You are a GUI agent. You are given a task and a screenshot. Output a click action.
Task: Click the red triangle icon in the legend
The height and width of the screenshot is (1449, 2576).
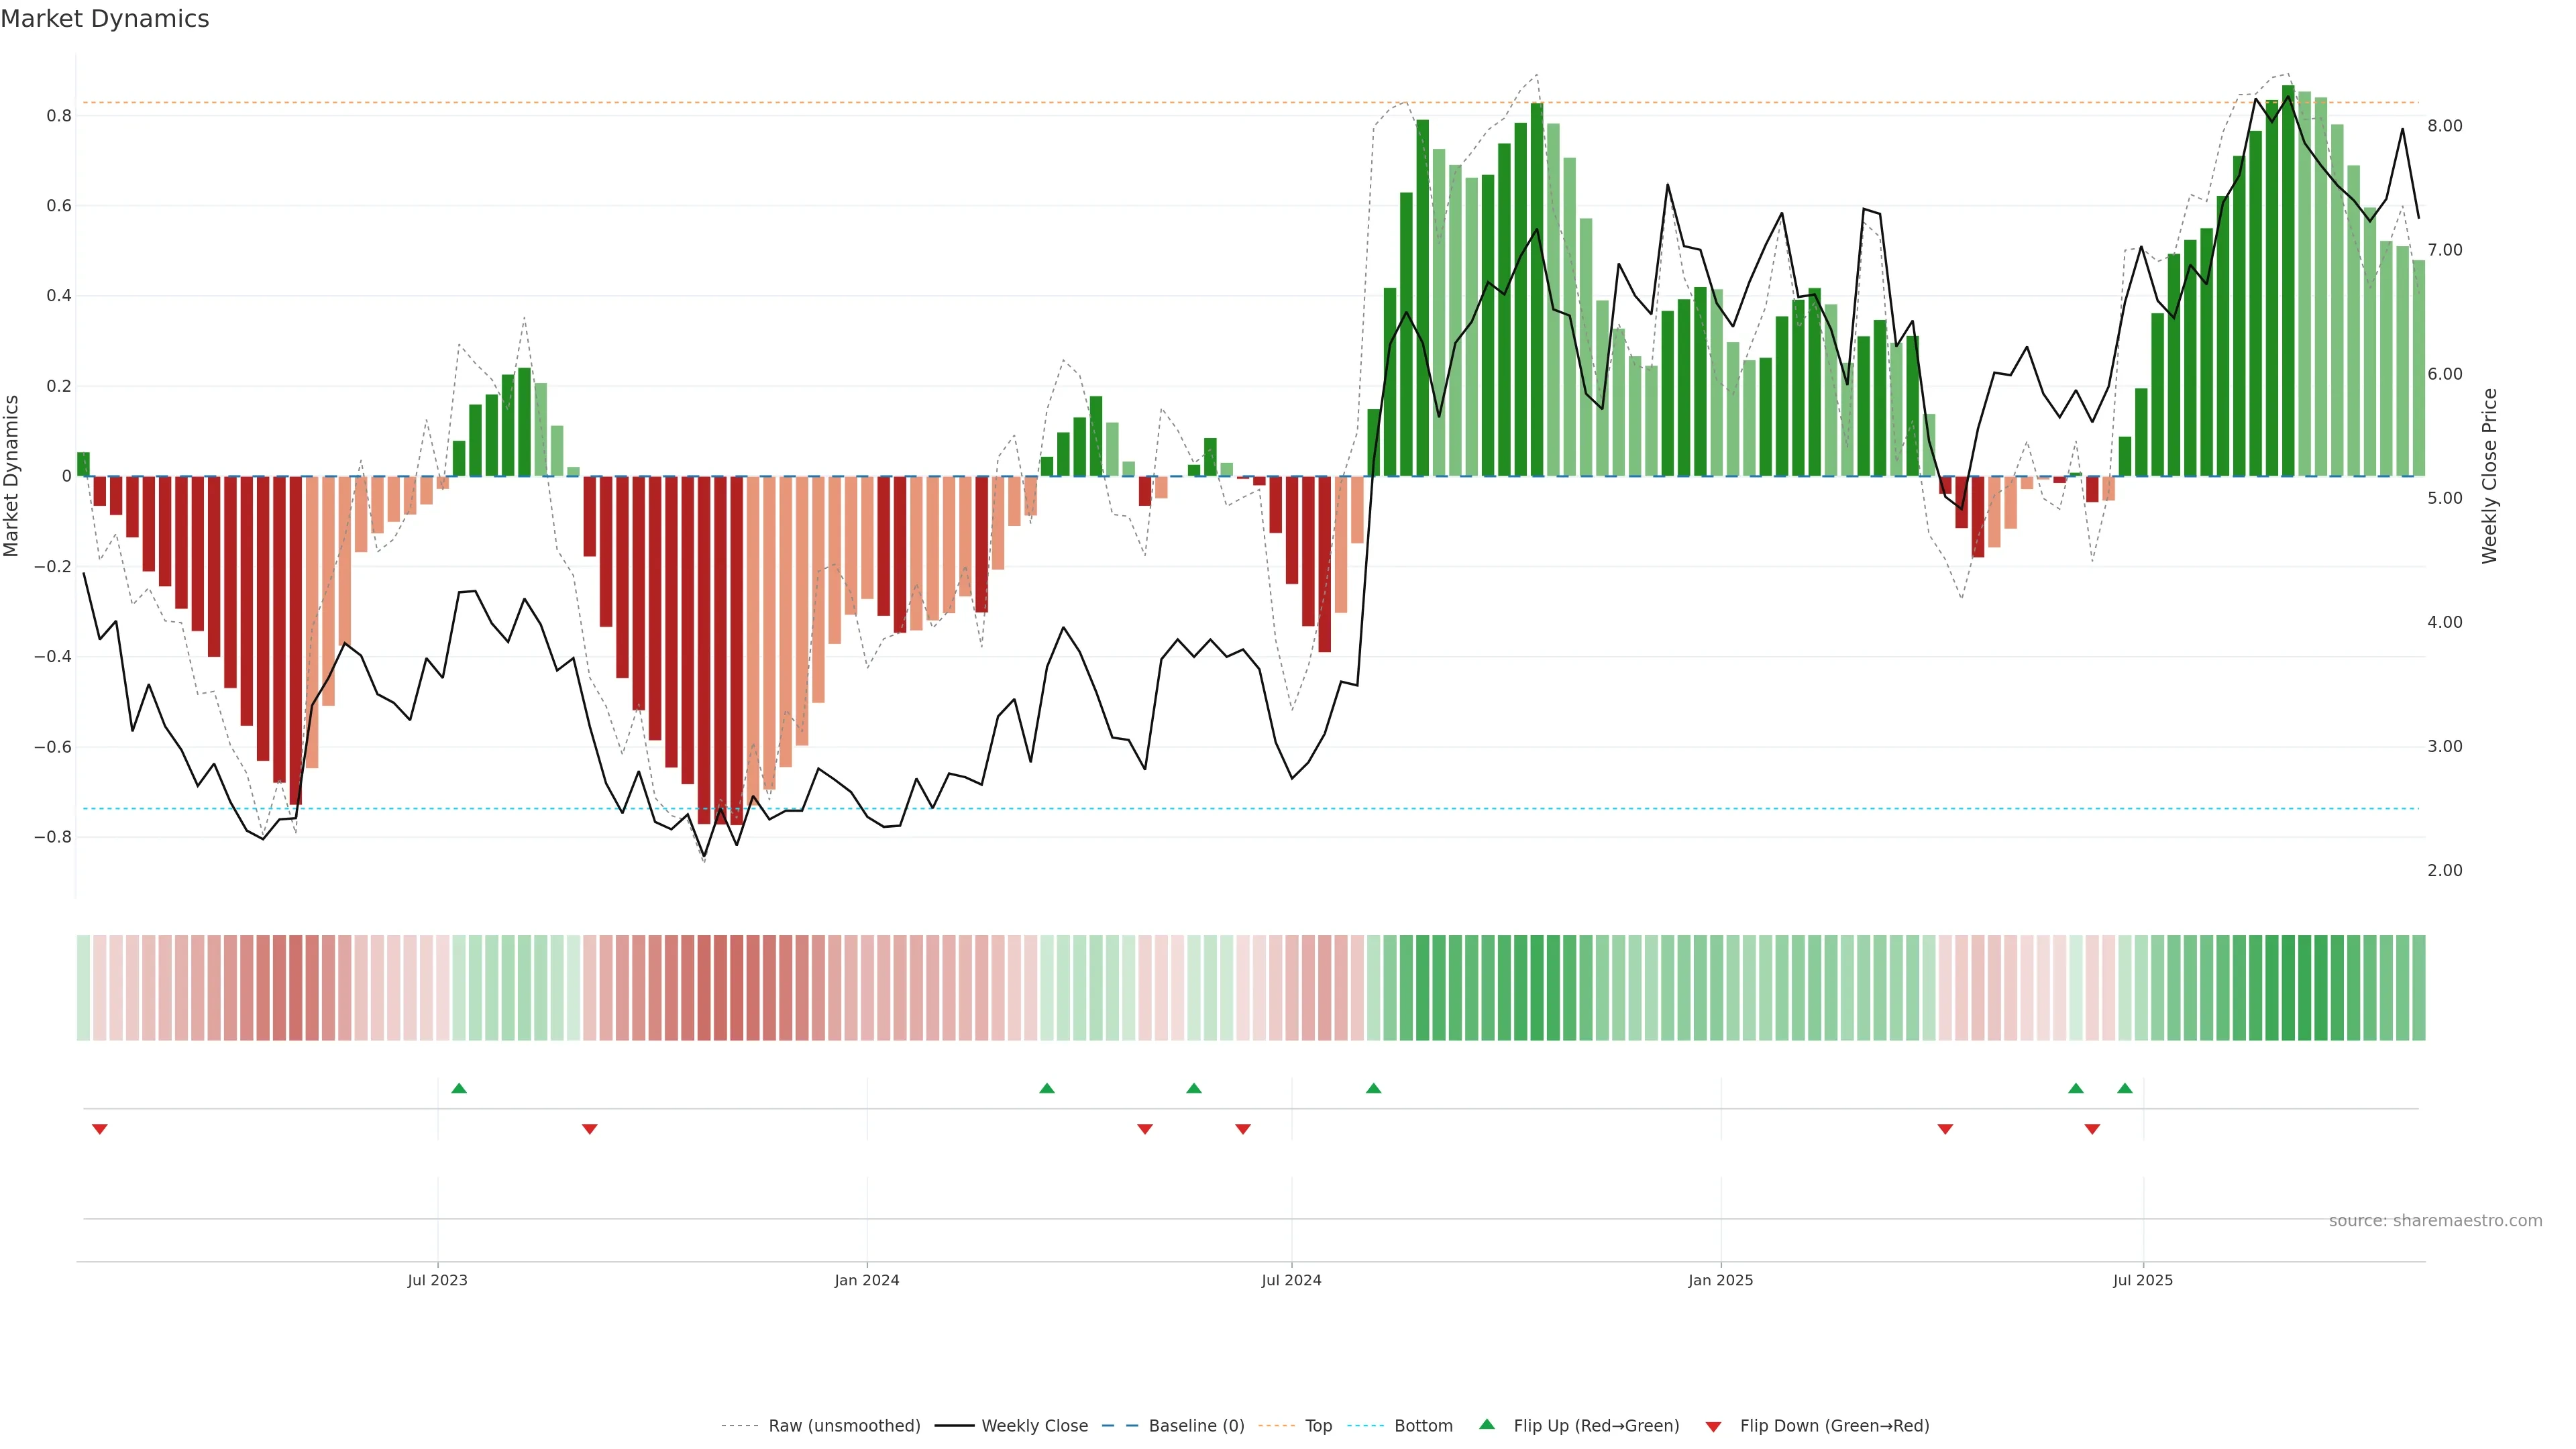point(1713,1427)
